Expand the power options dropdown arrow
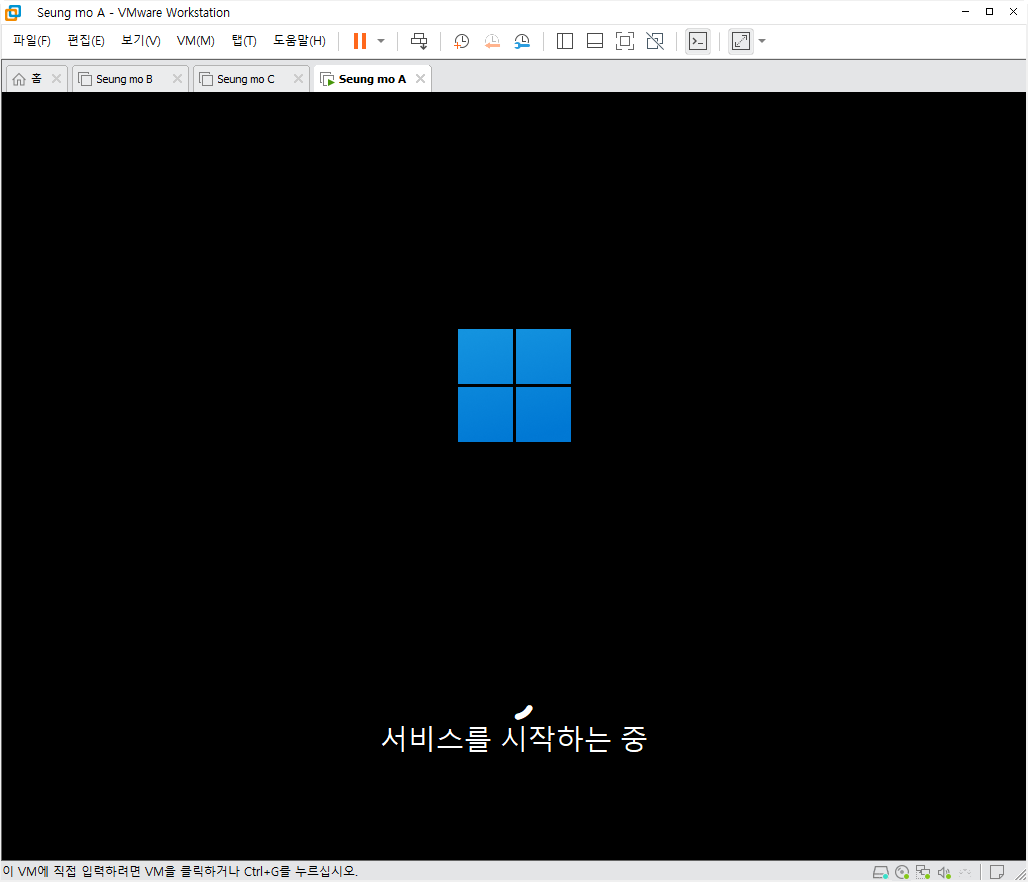 tap(381, 41)
